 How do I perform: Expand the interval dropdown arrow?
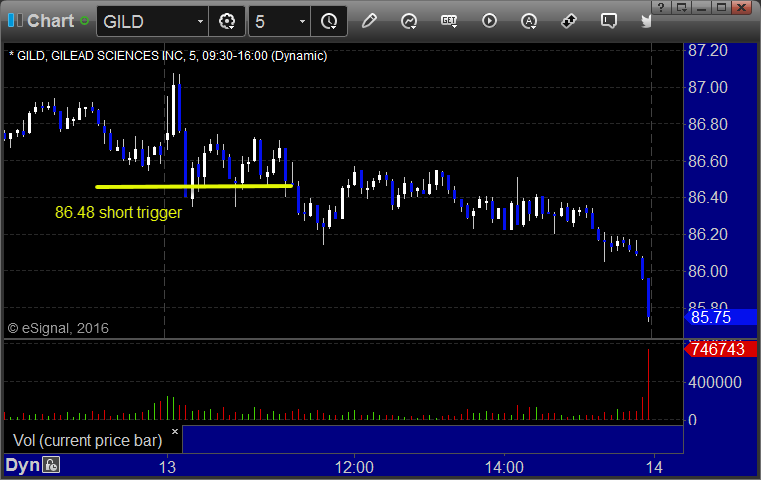pos(302,21)
